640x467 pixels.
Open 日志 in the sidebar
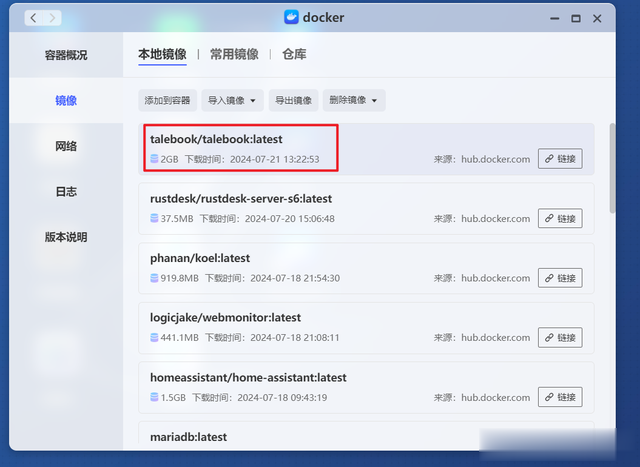click(66, 191)
